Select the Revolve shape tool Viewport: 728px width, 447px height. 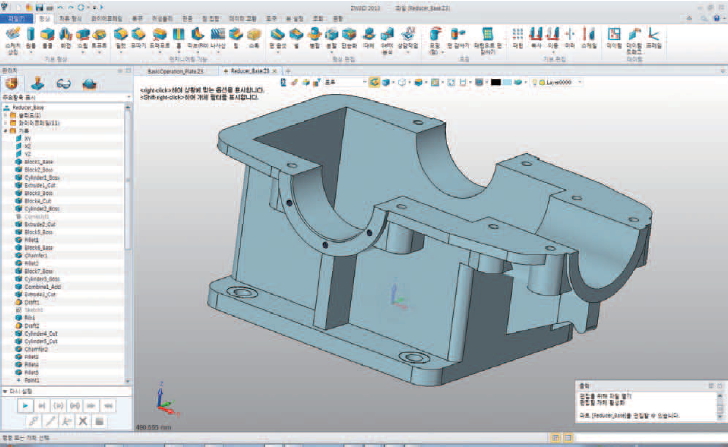(65, 37)
